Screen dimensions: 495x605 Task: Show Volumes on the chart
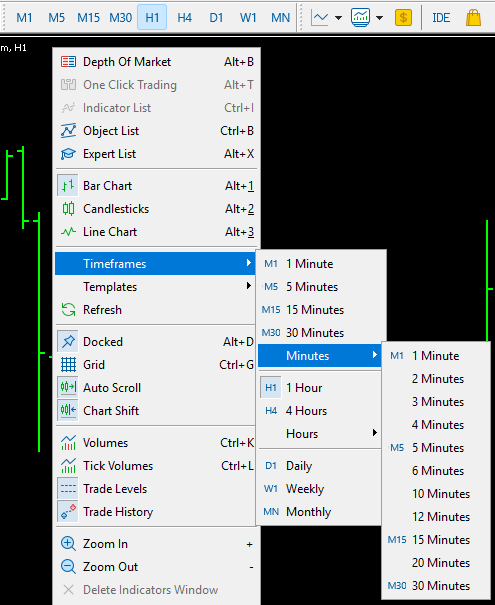(x=155, y=443)
